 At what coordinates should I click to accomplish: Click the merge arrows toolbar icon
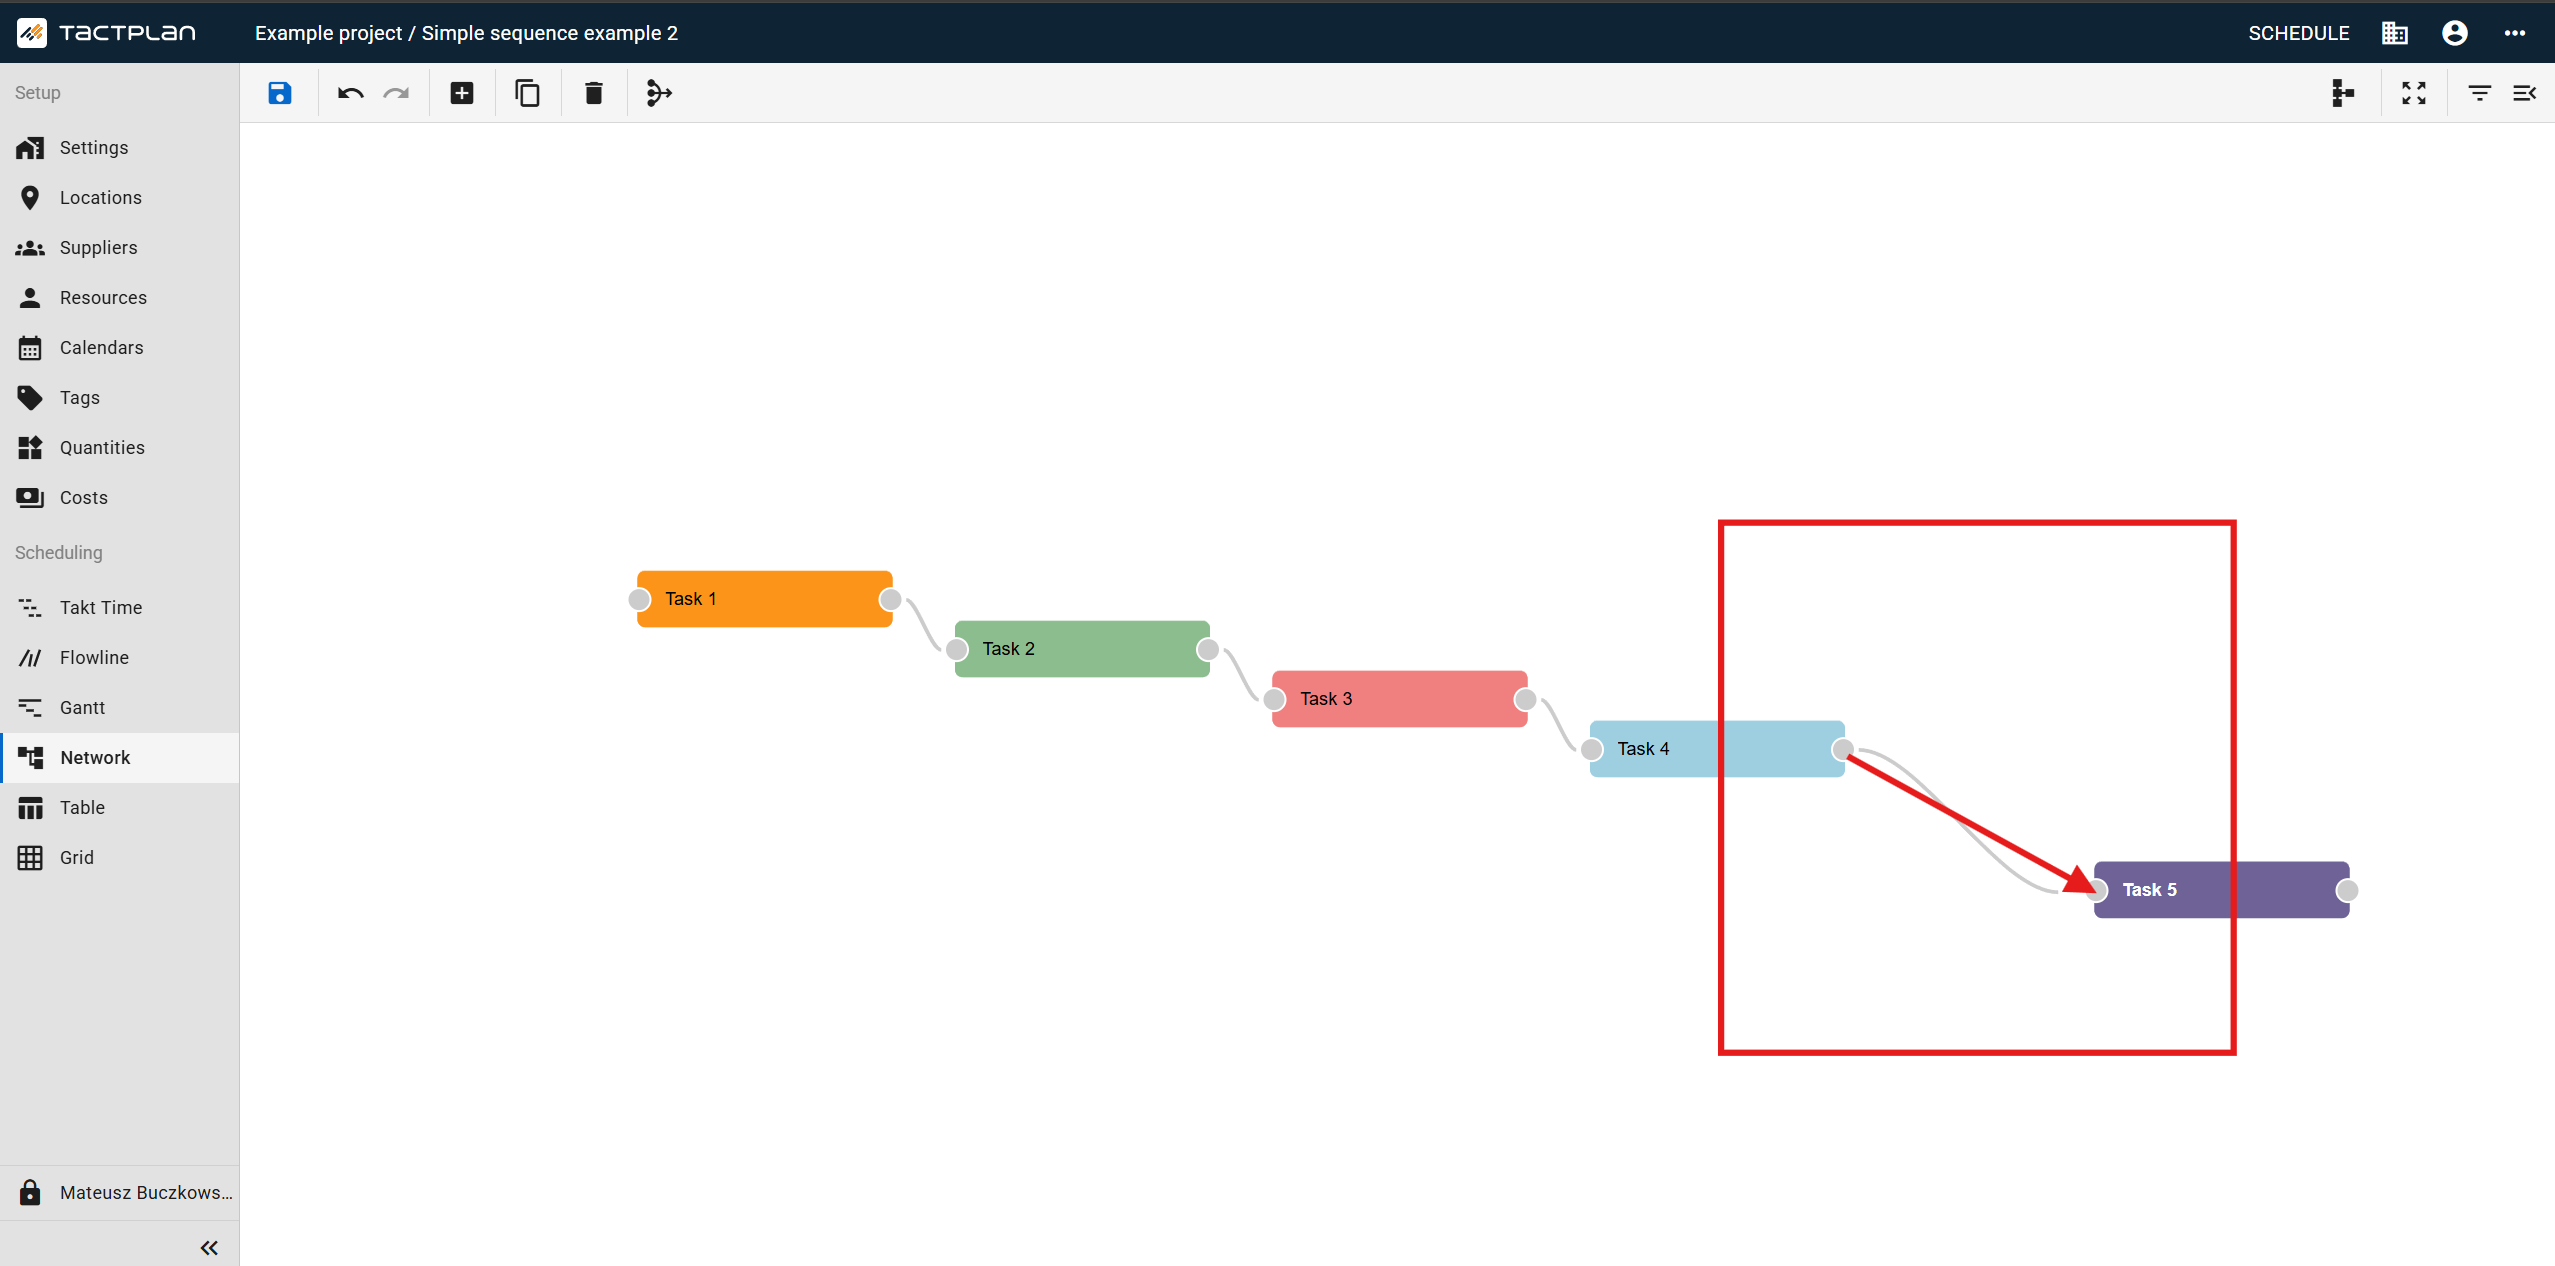point(659,93)
